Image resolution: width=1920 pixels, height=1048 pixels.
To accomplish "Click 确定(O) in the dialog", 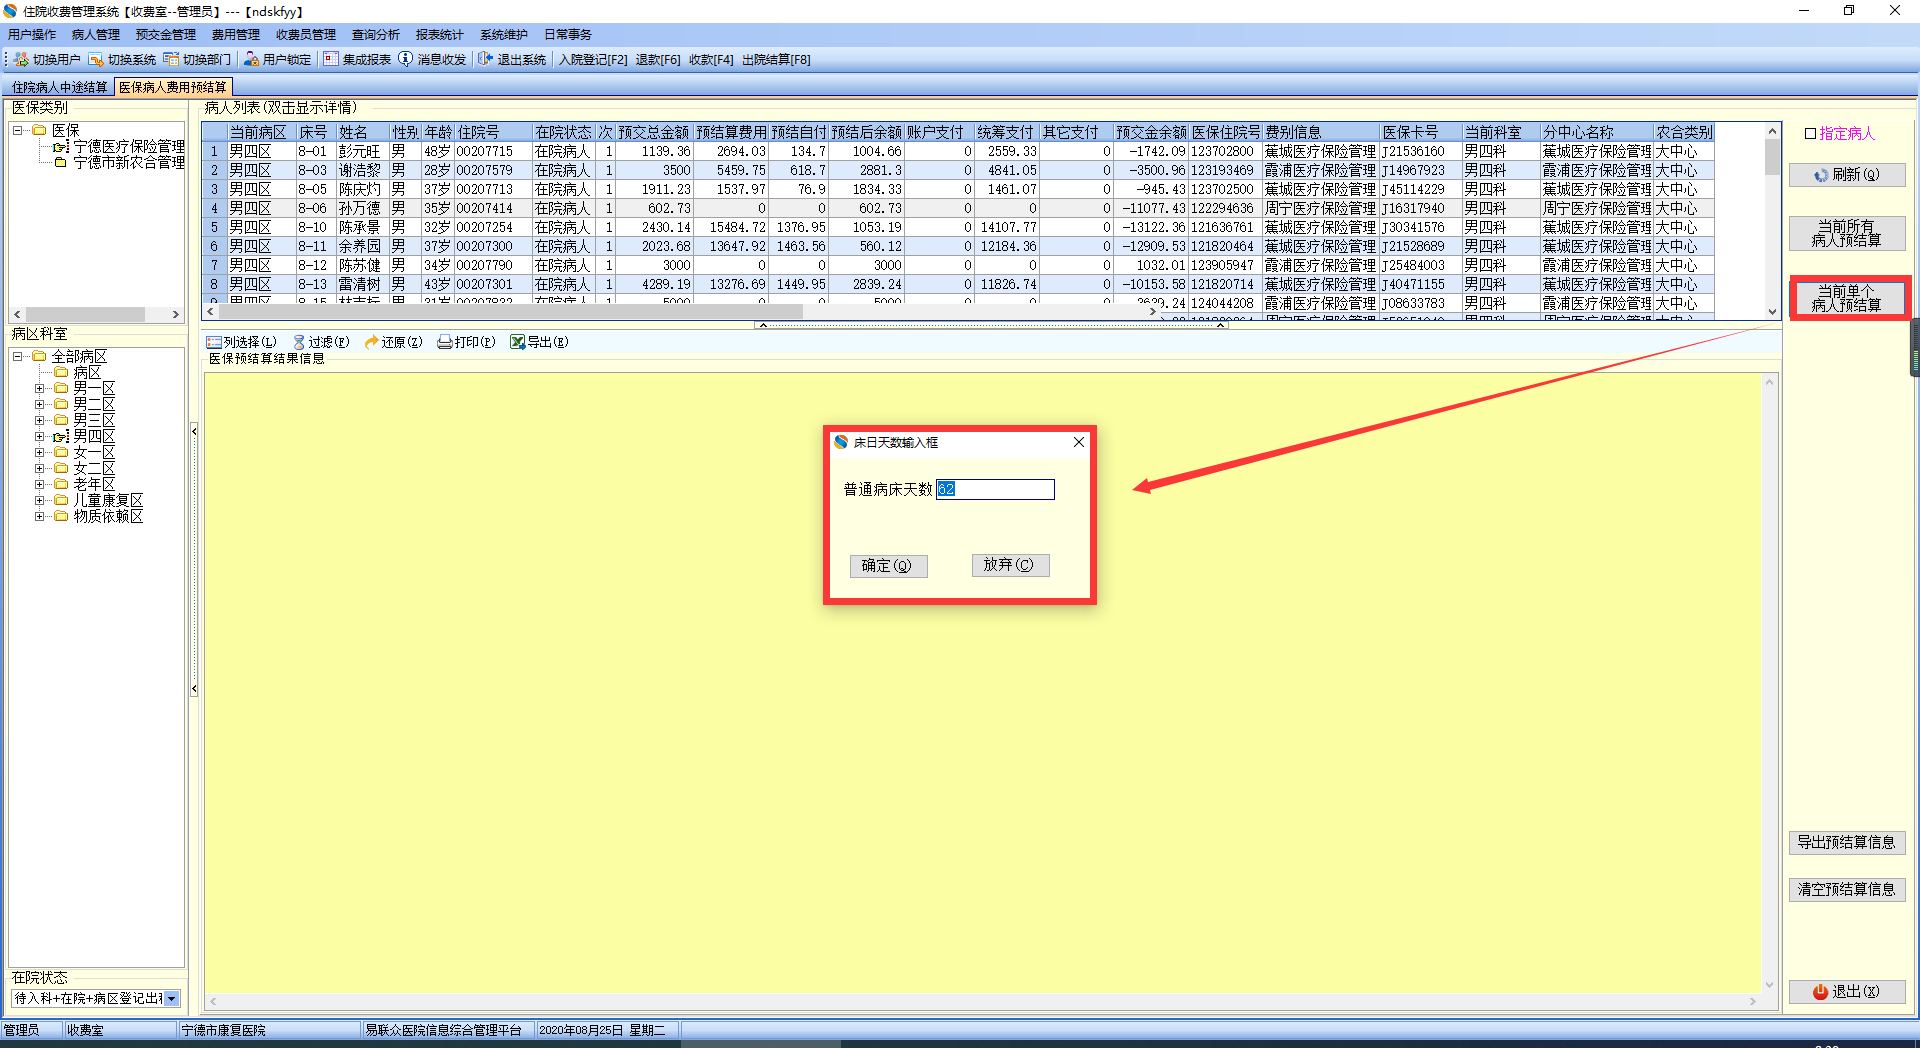I will pos(888,566).
